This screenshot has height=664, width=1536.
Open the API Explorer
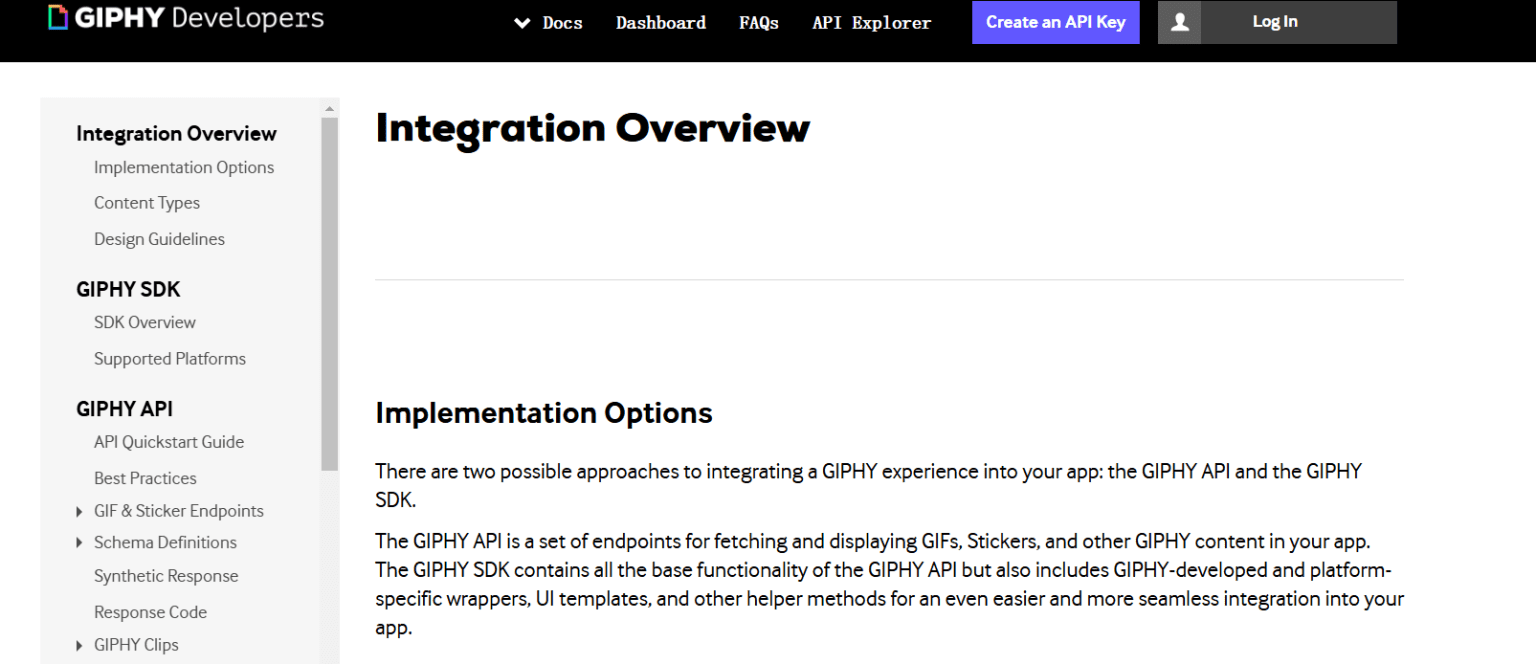click(x=872, y=23)
